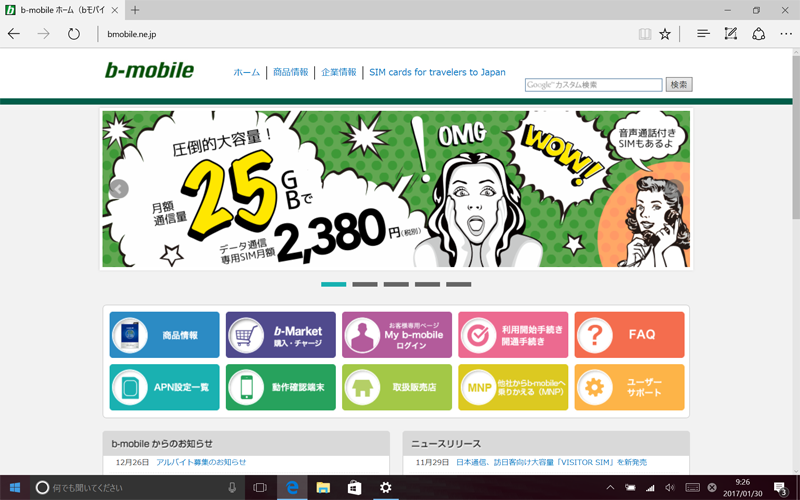The width and height of the screenshot is (800, 500).
Task: Open the VISITOR SIM news release link
Action: tap(552, 462)
